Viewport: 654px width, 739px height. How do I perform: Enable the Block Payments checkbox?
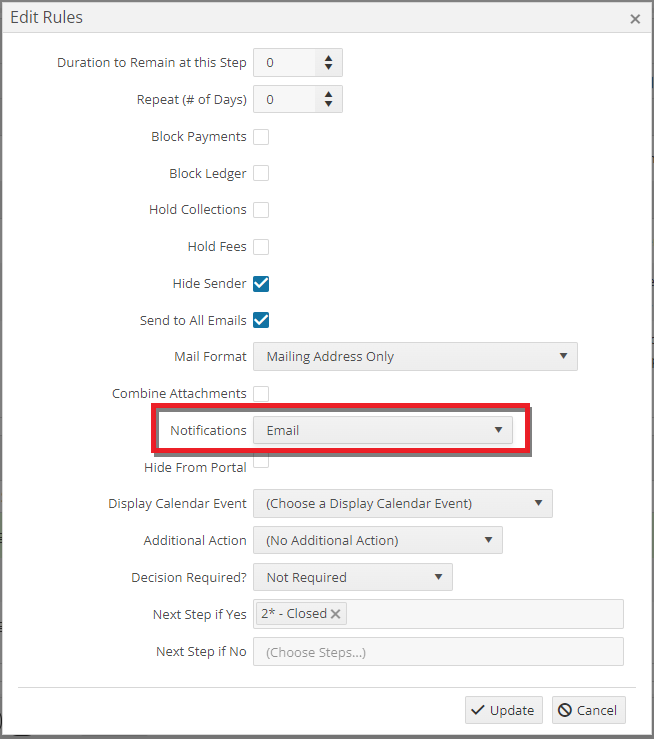click(x=261, y=137)
